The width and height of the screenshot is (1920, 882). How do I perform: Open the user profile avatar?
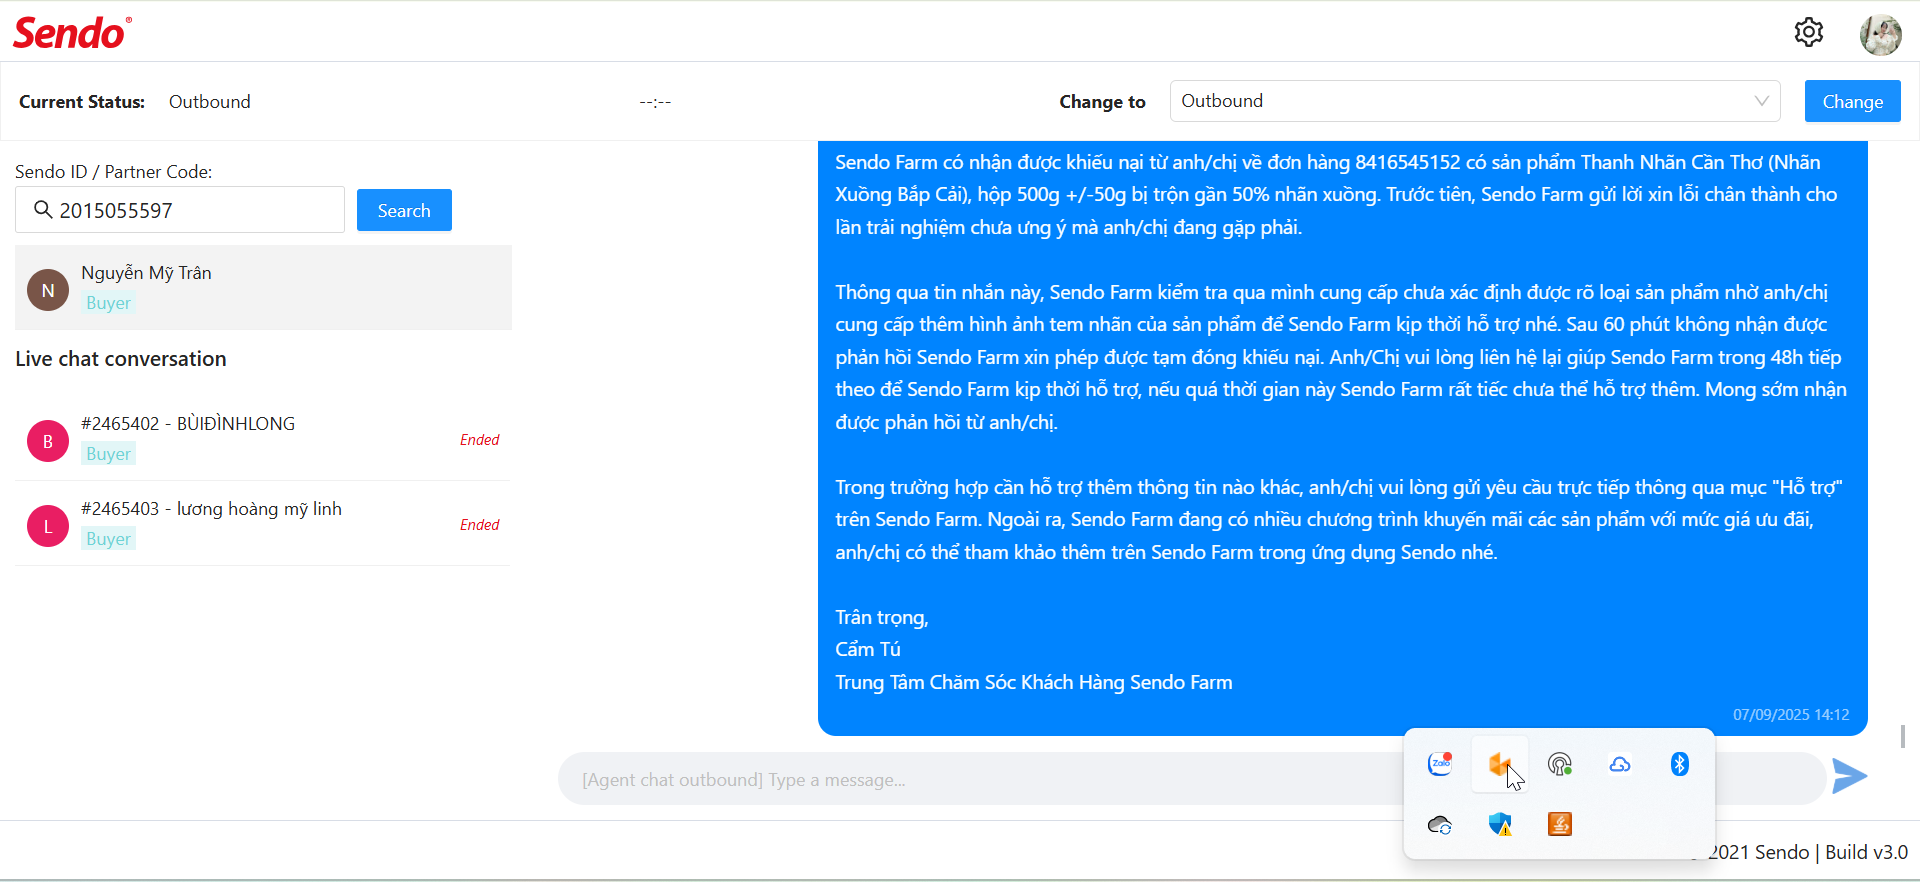(1880, 35)
